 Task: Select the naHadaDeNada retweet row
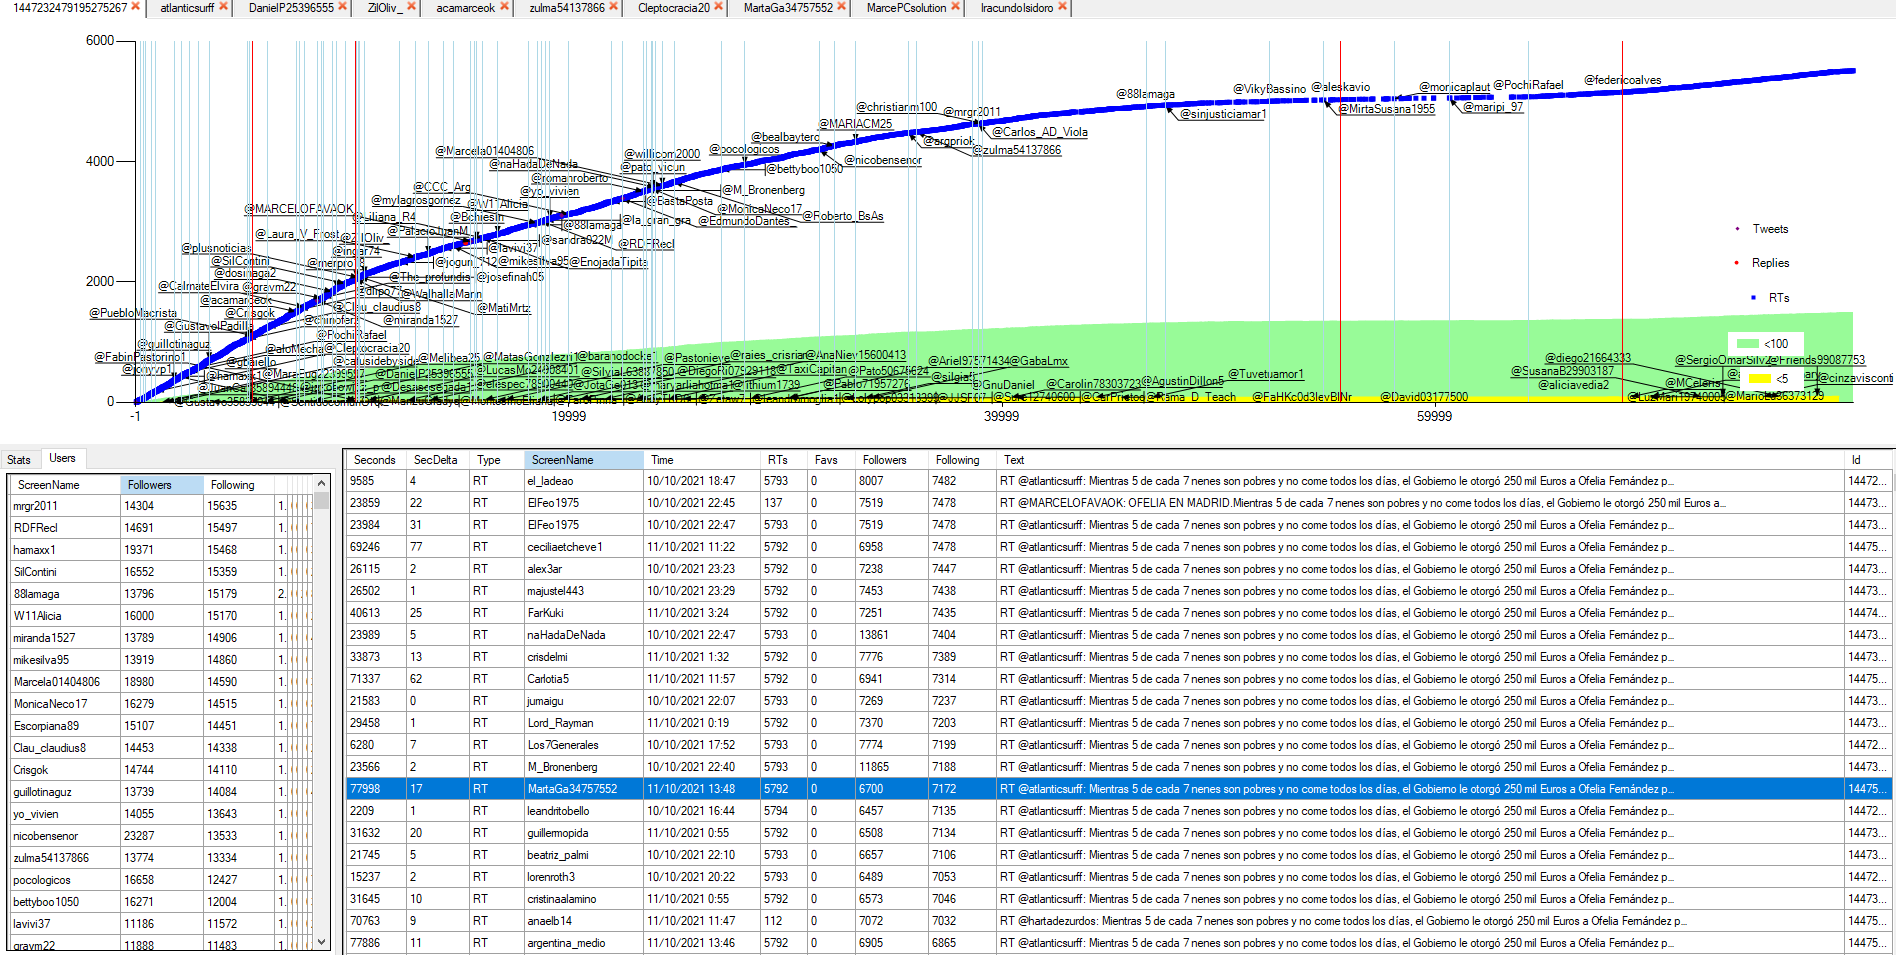point(565,635)
